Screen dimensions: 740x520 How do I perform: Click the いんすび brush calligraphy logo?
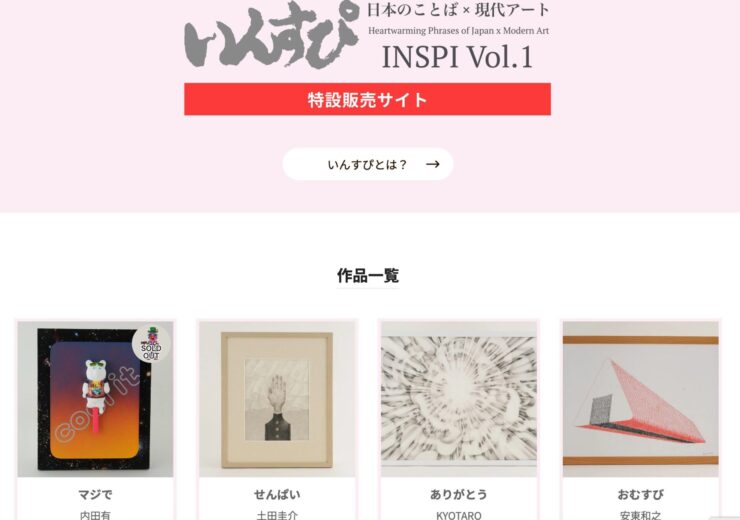tap(271, 34)
